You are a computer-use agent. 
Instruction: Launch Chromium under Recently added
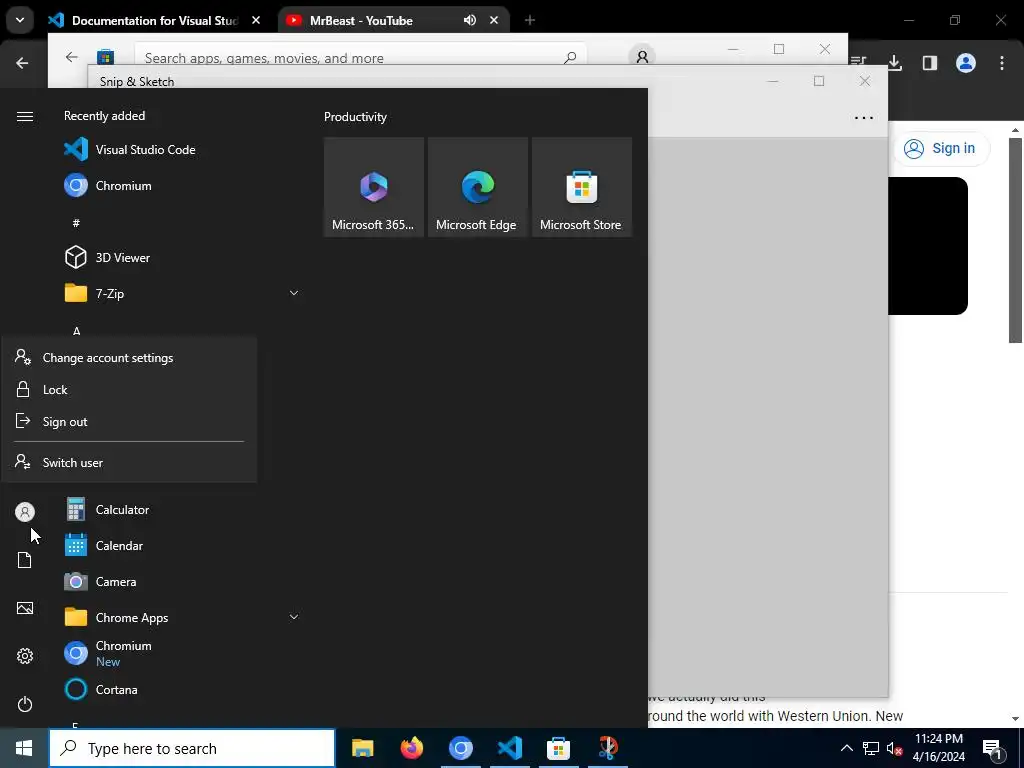[182, 185]
